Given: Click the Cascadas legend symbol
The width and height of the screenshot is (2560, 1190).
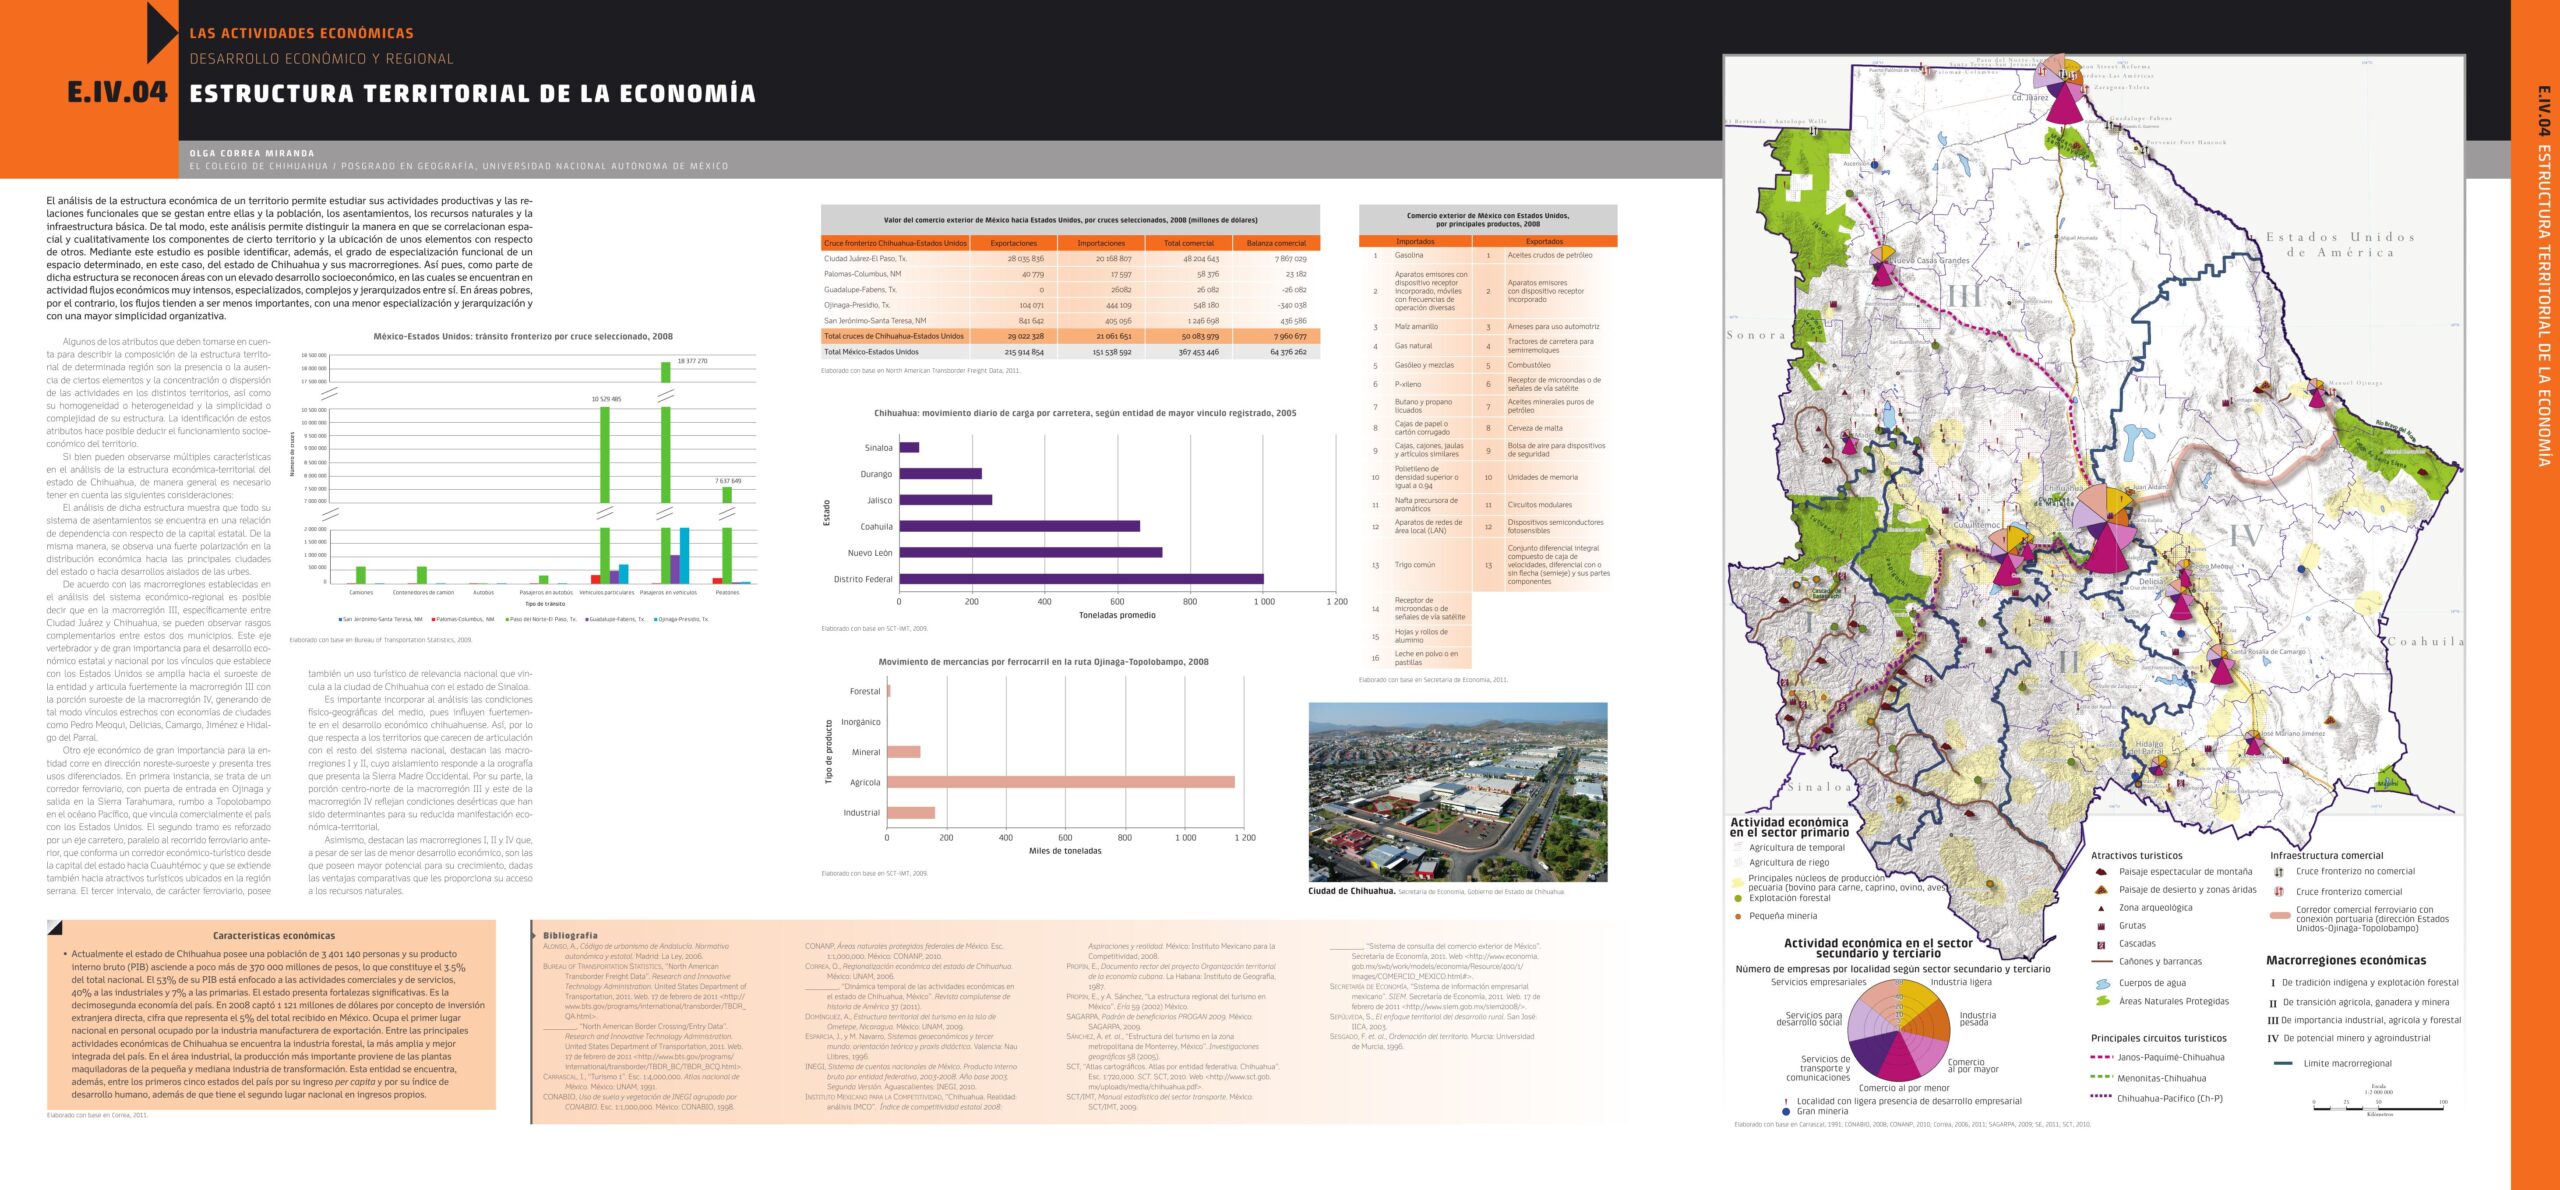Looking at the screenshot, I should pos(2101,944).
